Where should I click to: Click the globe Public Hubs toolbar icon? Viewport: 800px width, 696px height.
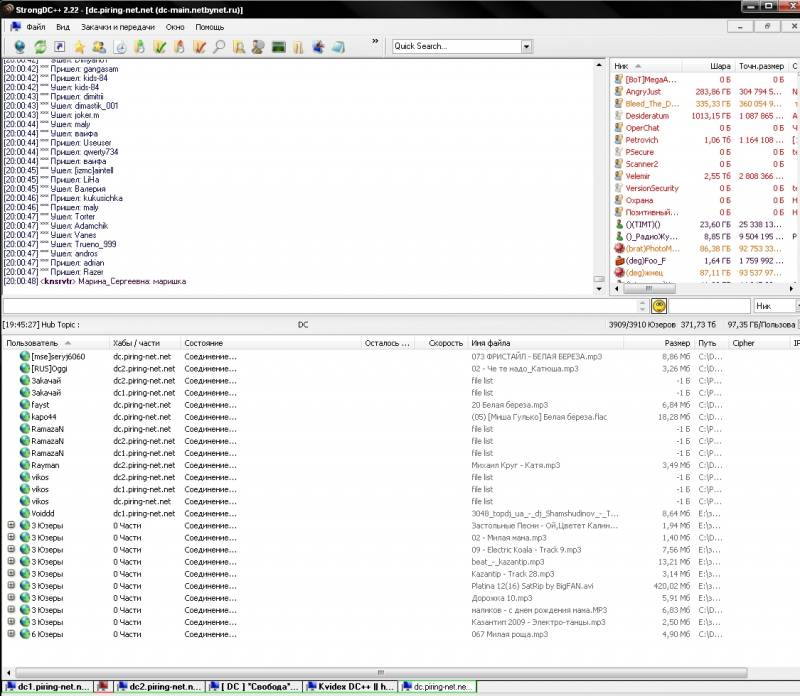[20, 46]
